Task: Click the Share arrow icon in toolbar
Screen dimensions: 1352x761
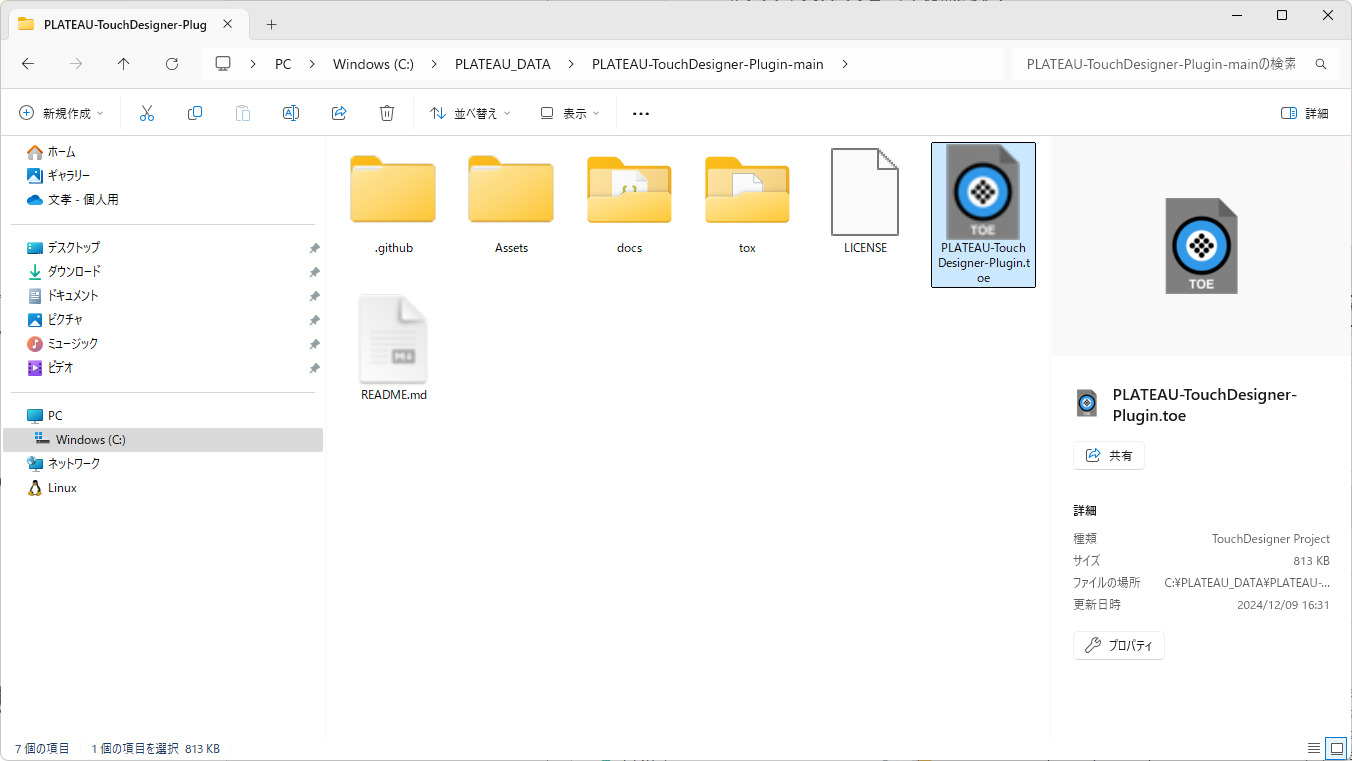Action: 339,113
